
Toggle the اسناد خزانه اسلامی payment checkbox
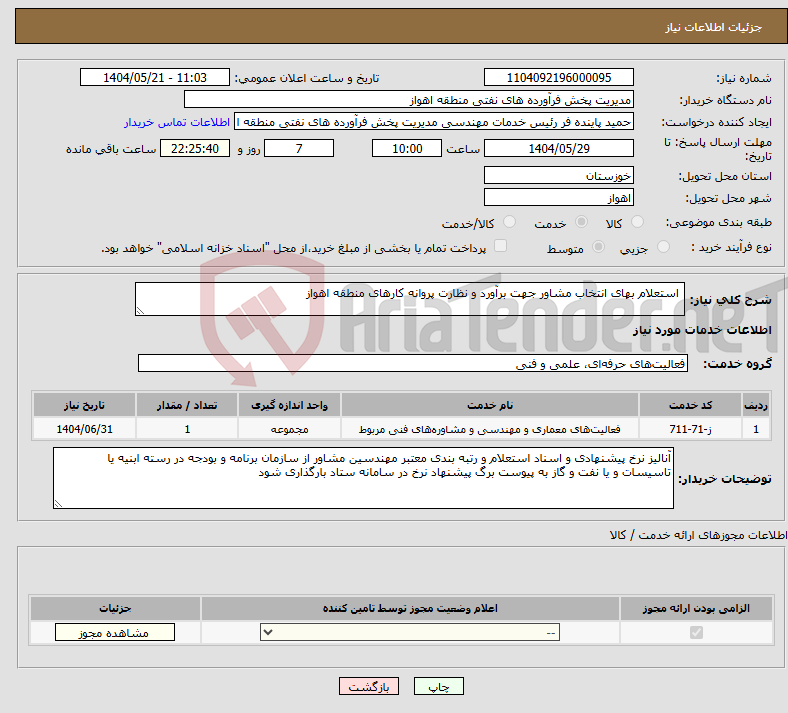pyautogui.click(x=501, y=246)
